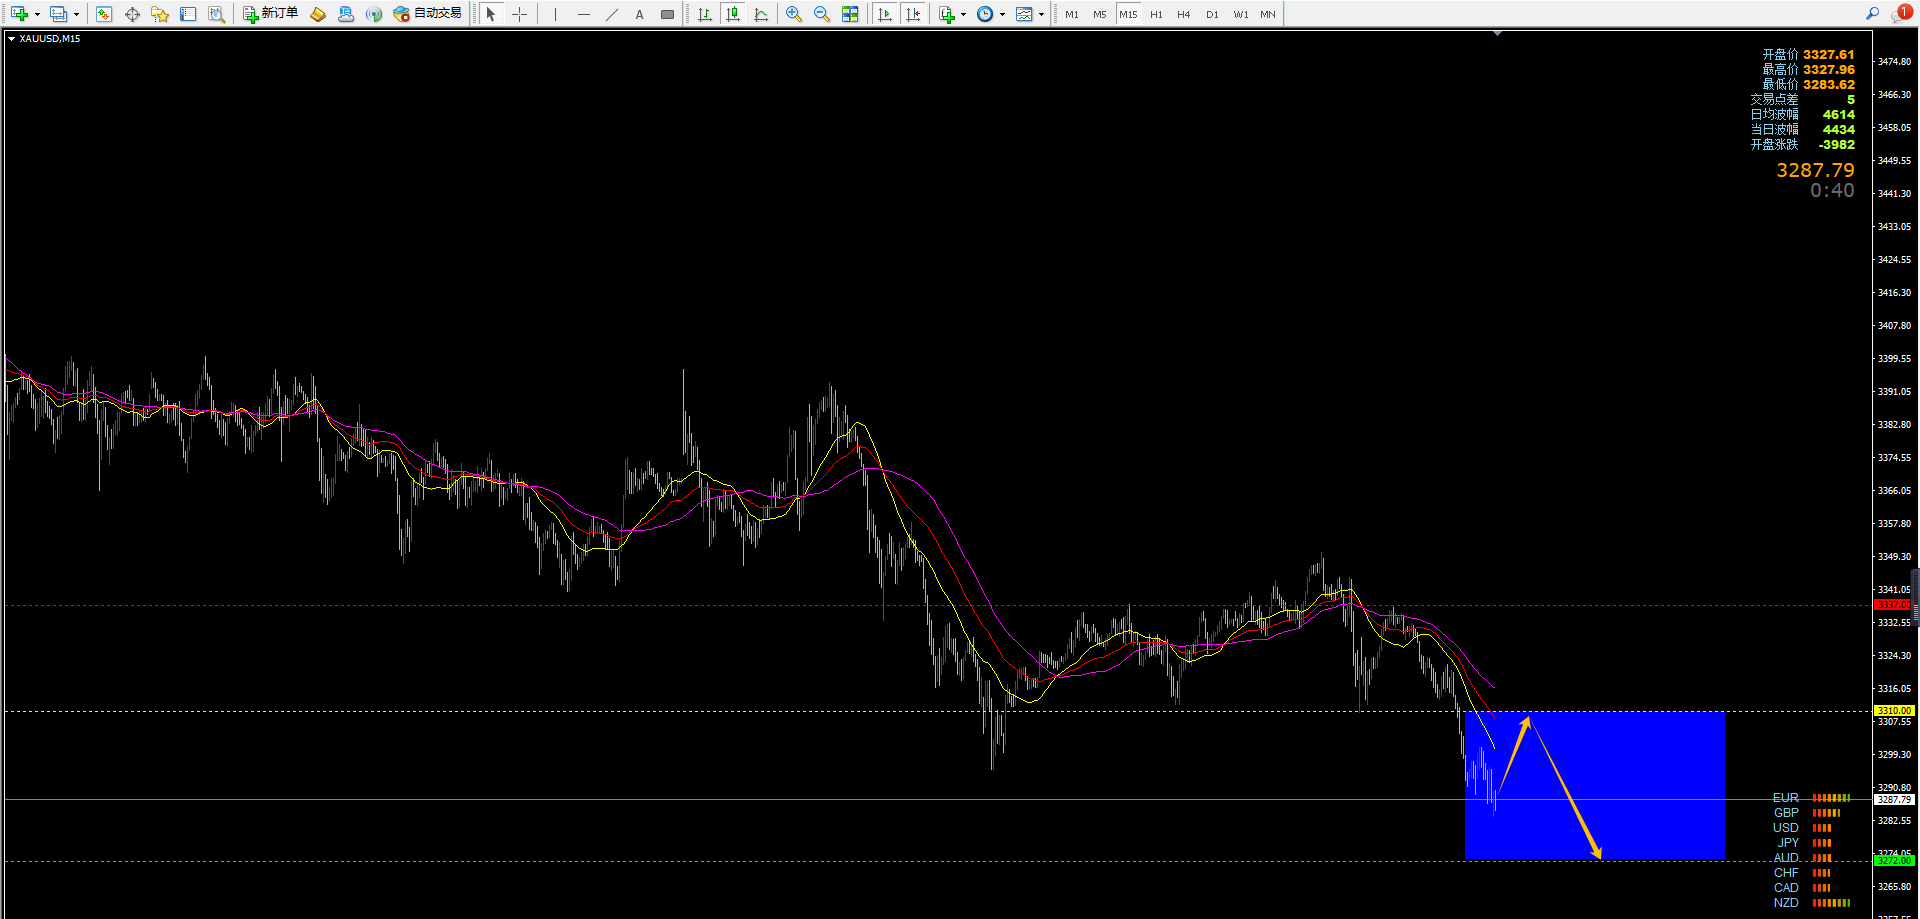Click the 新订单 new order button

[271, 14]
